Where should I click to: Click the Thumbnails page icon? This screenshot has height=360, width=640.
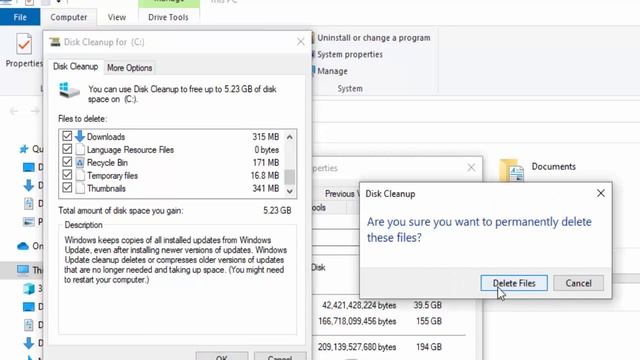pos(80,188)
